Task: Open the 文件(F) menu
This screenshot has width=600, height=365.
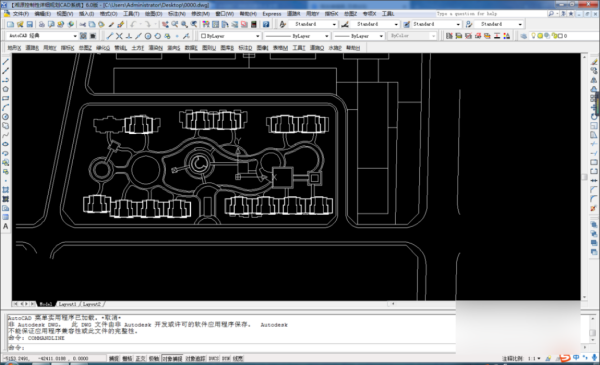Action: (21, 14)
